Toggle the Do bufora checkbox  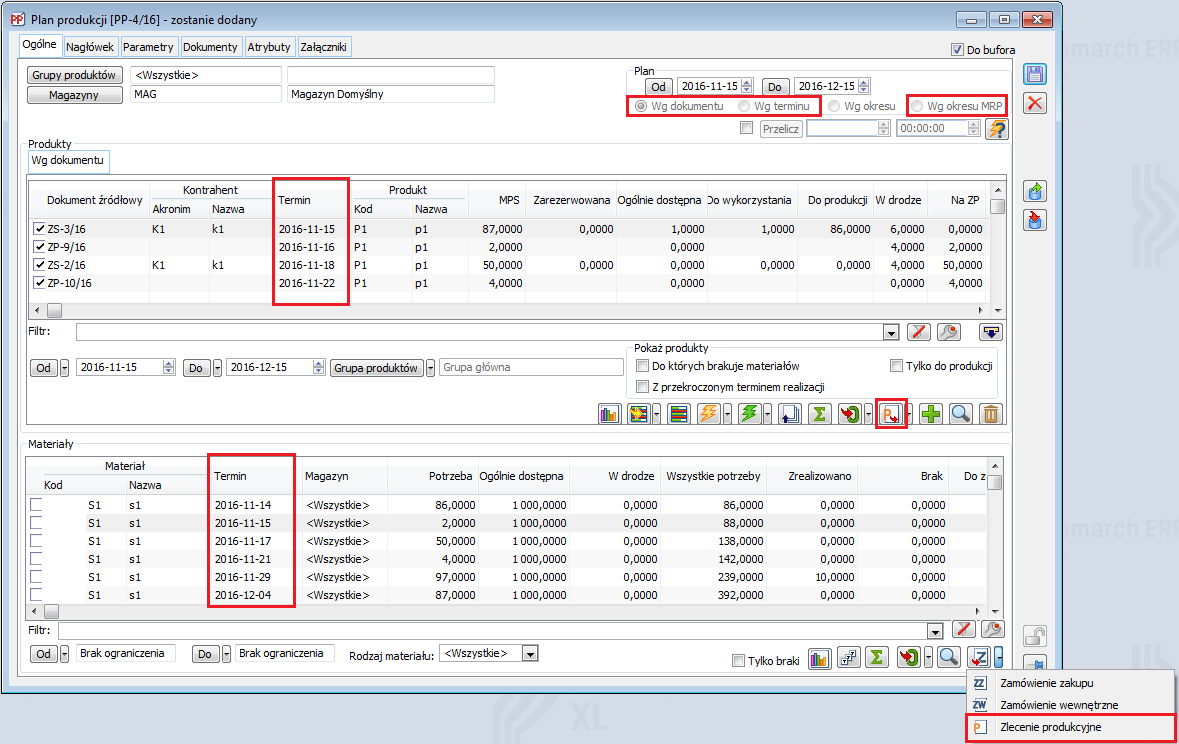(956, 50)
